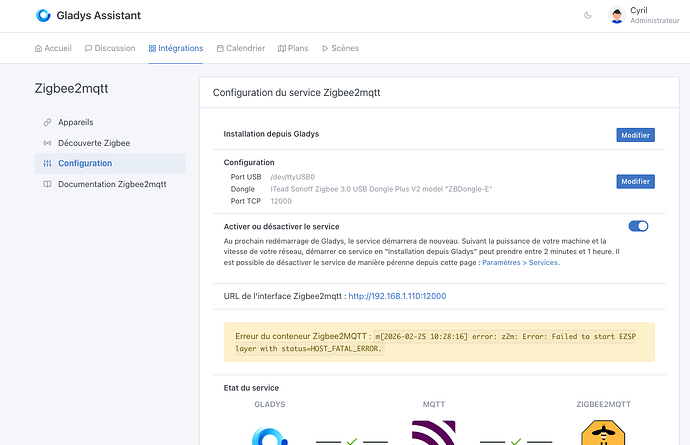Click the Etat du service heading
Image resolution: width=690 pixels, height=445 pixels.
click(251, 388)
